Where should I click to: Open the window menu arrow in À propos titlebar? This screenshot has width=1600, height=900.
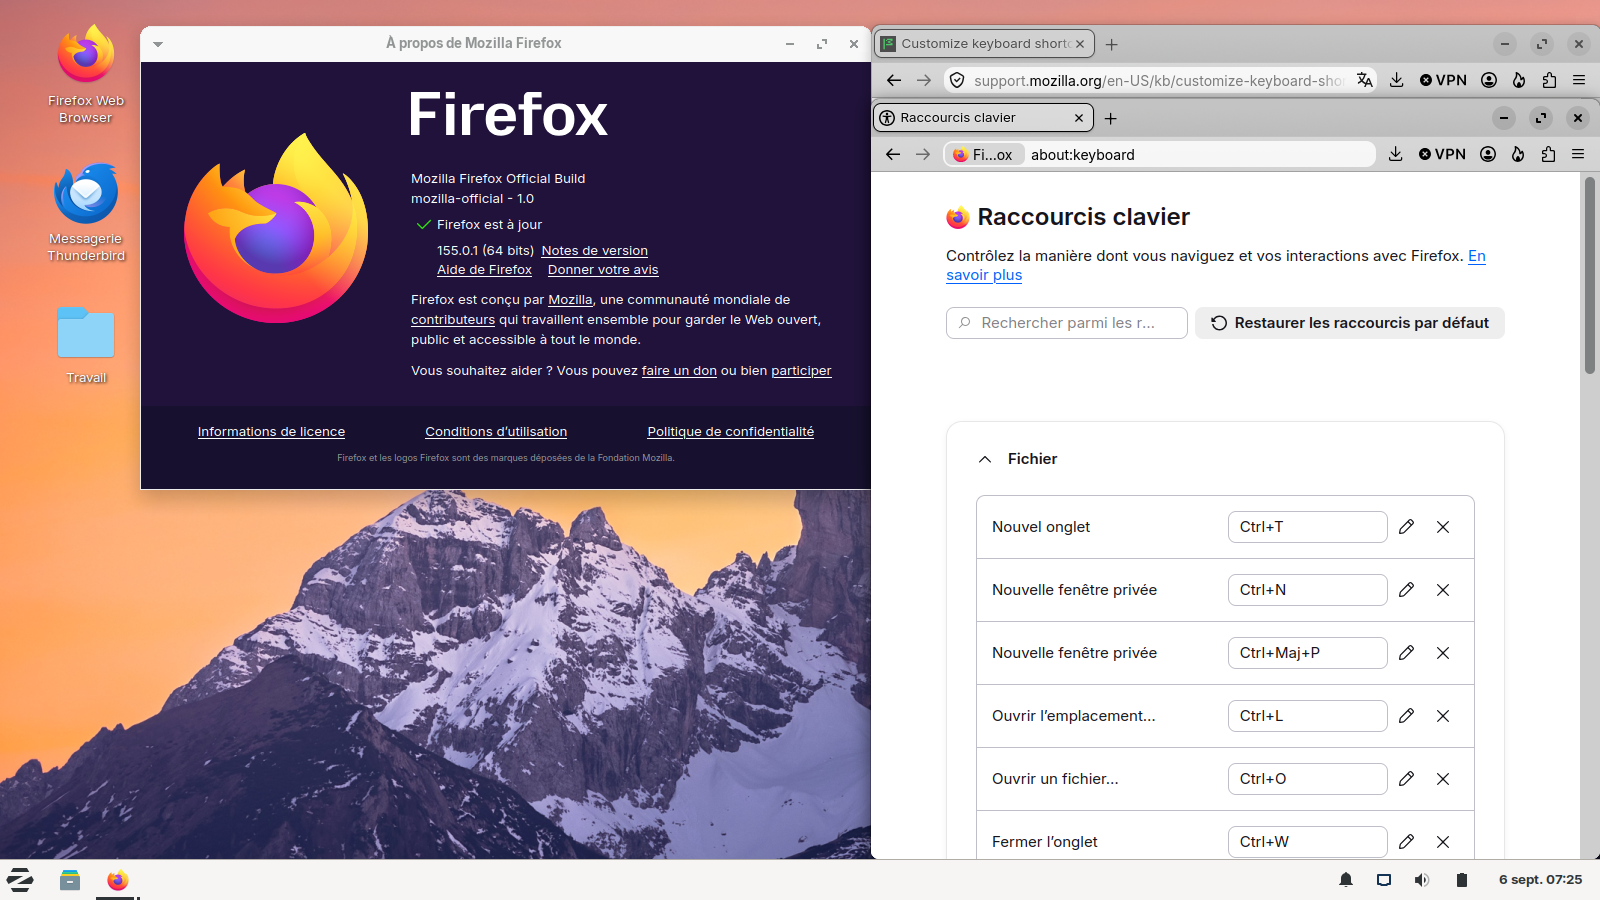[x=158, y=44]
